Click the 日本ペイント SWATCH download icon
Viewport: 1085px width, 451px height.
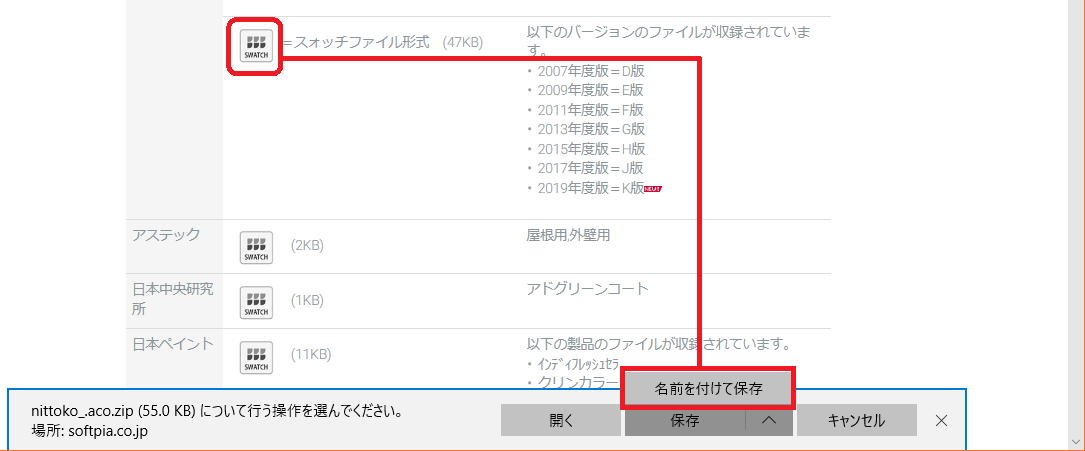256,357
